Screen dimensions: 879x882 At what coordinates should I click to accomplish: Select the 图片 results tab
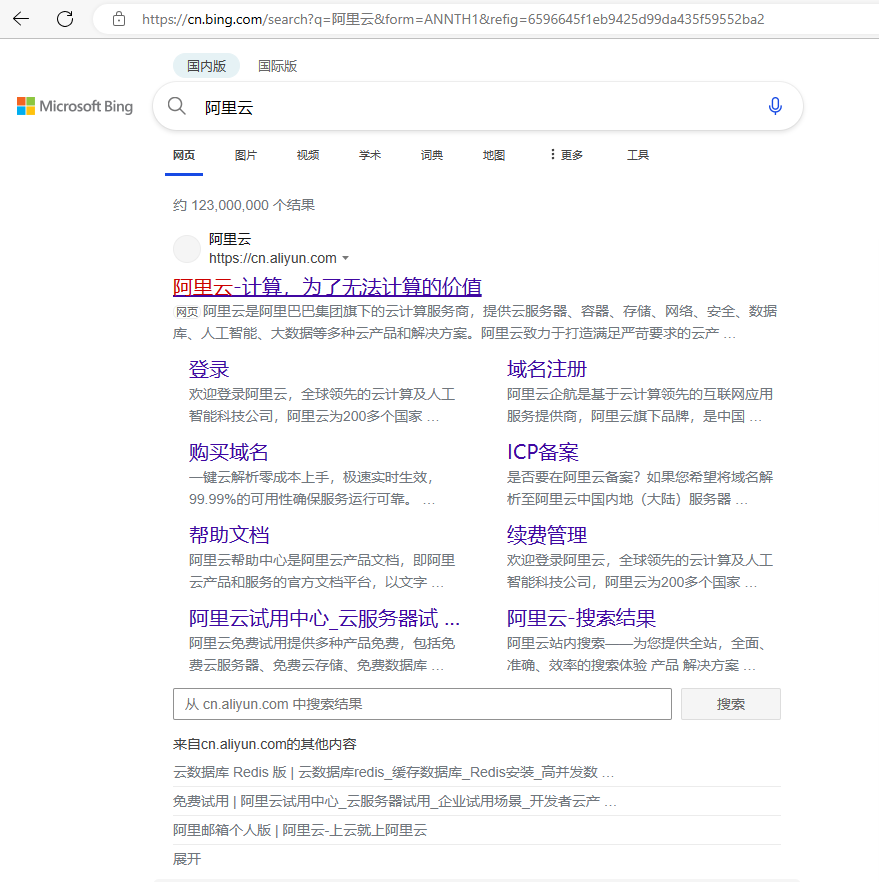246,155
